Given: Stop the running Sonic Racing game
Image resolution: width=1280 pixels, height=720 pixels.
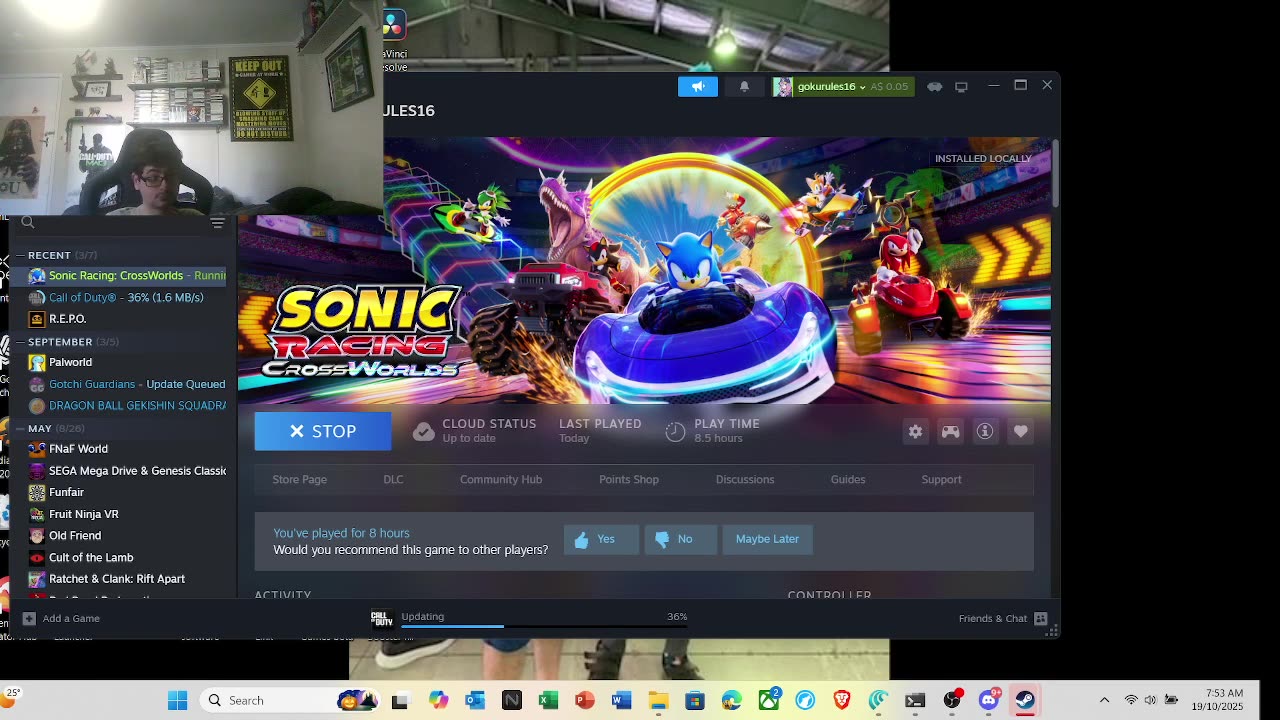Looking at the screenshot, I should click(x=323, y=431).
